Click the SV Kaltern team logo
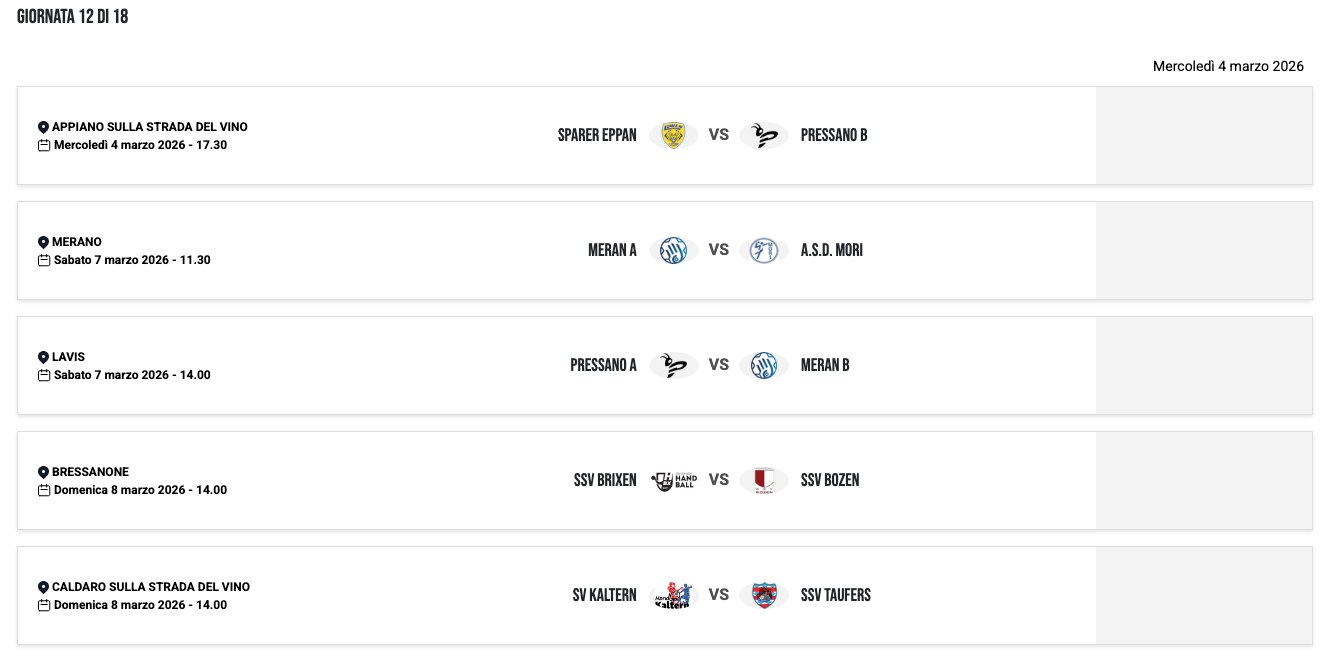This screenshot has height=672, width=1337. tap(672, 595)
